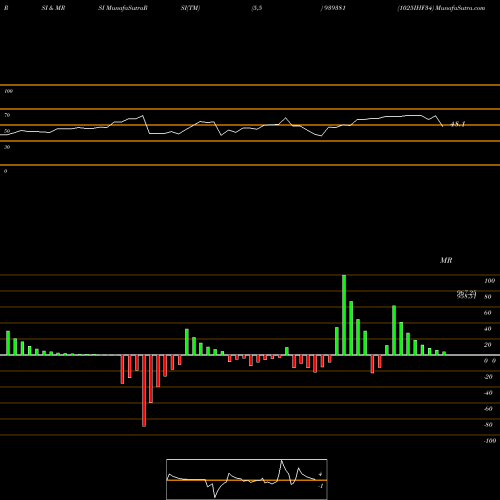The height and width of the screenshot is (500, 500).
Task: Click the MR axis label 40
Action: click(x=488, y=329)
